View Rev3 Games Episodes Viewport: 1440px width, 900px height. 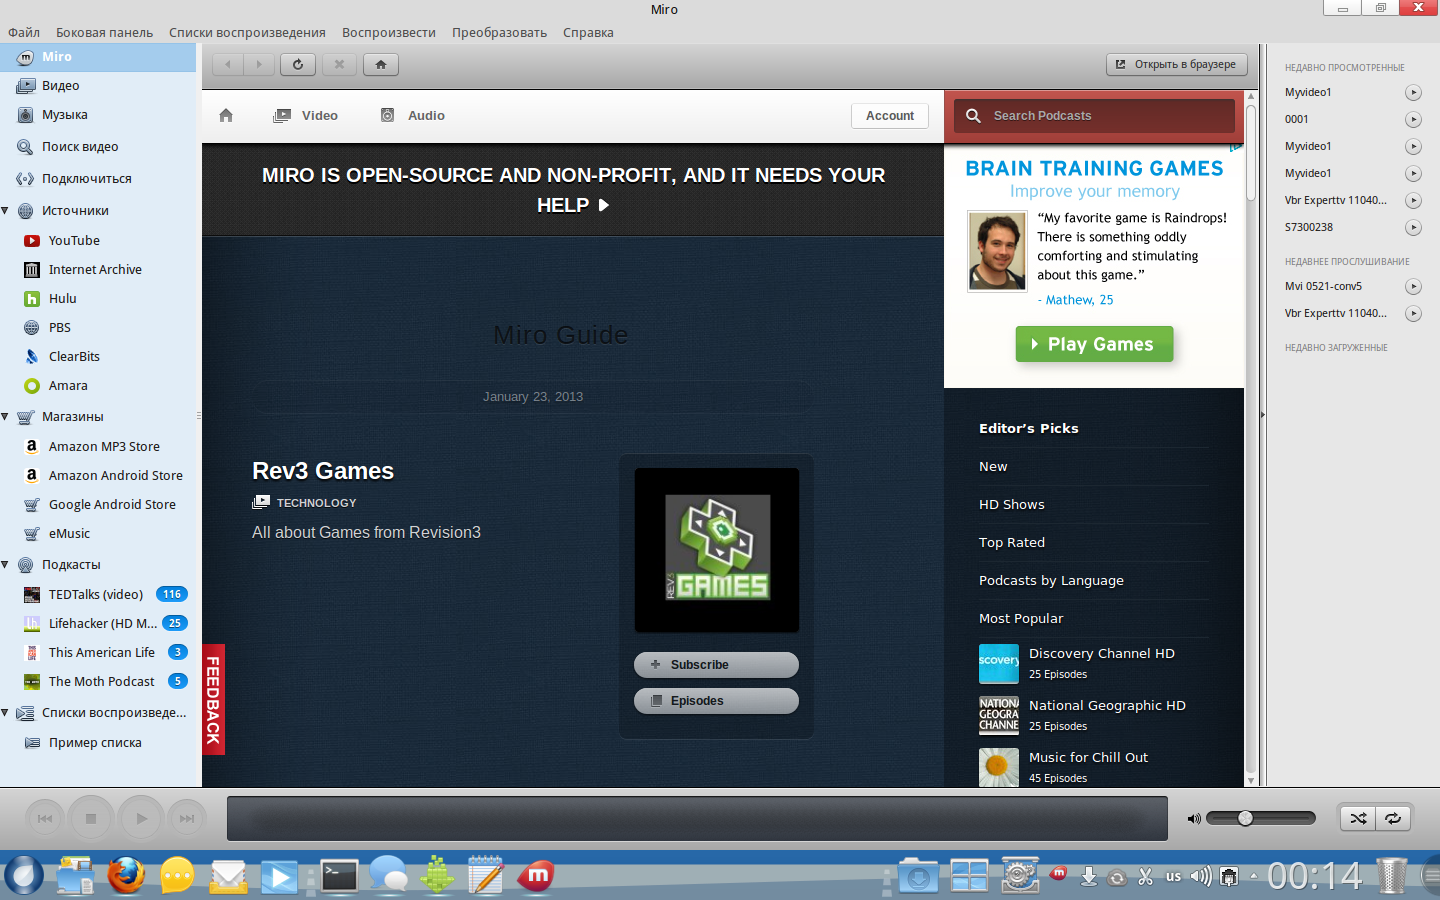click(716, 701)
